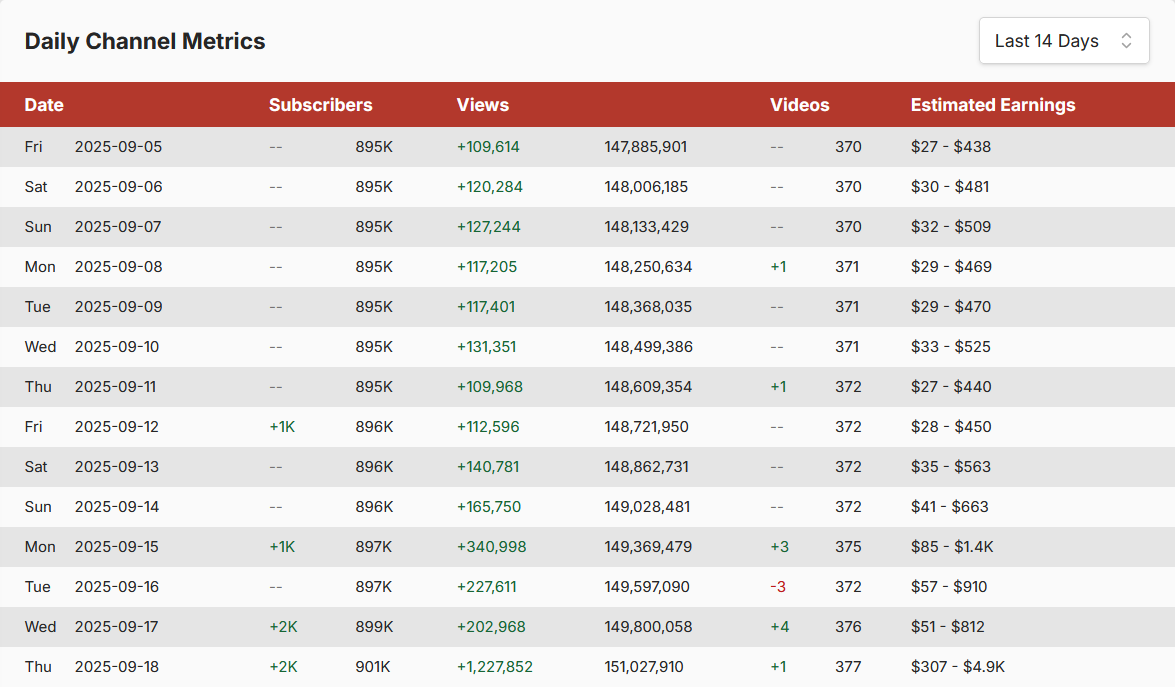Image resolution: width=1175 pixels, height=687 pixels.
Task: Click total views 147,885,901
Action: 646,147
